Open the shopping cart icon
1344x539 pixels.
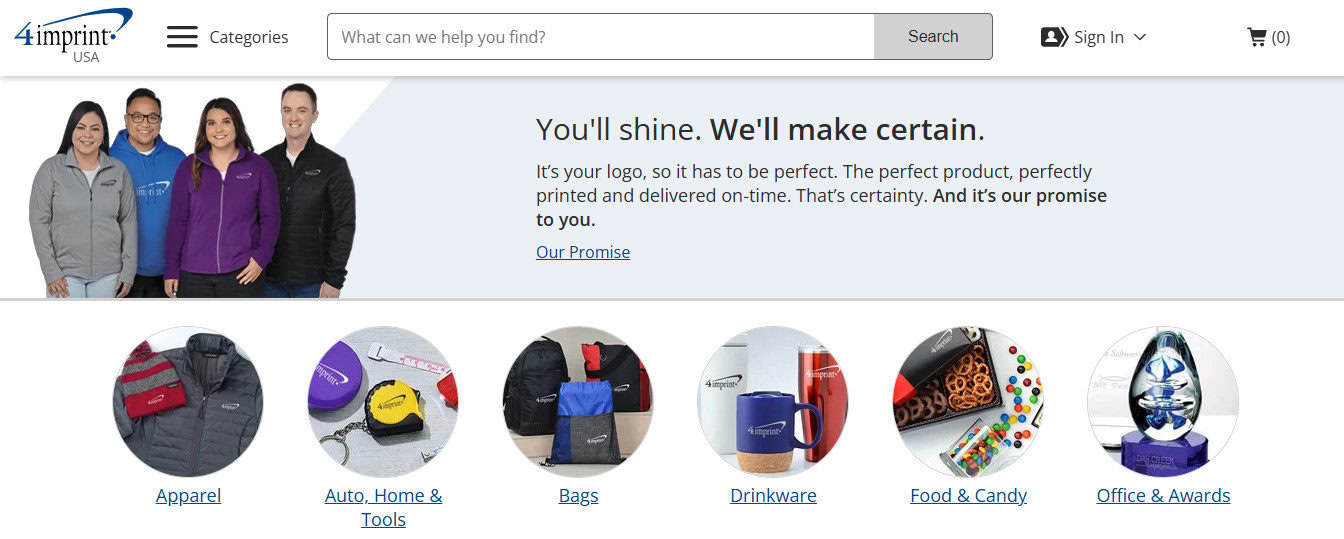[1257, 37]
